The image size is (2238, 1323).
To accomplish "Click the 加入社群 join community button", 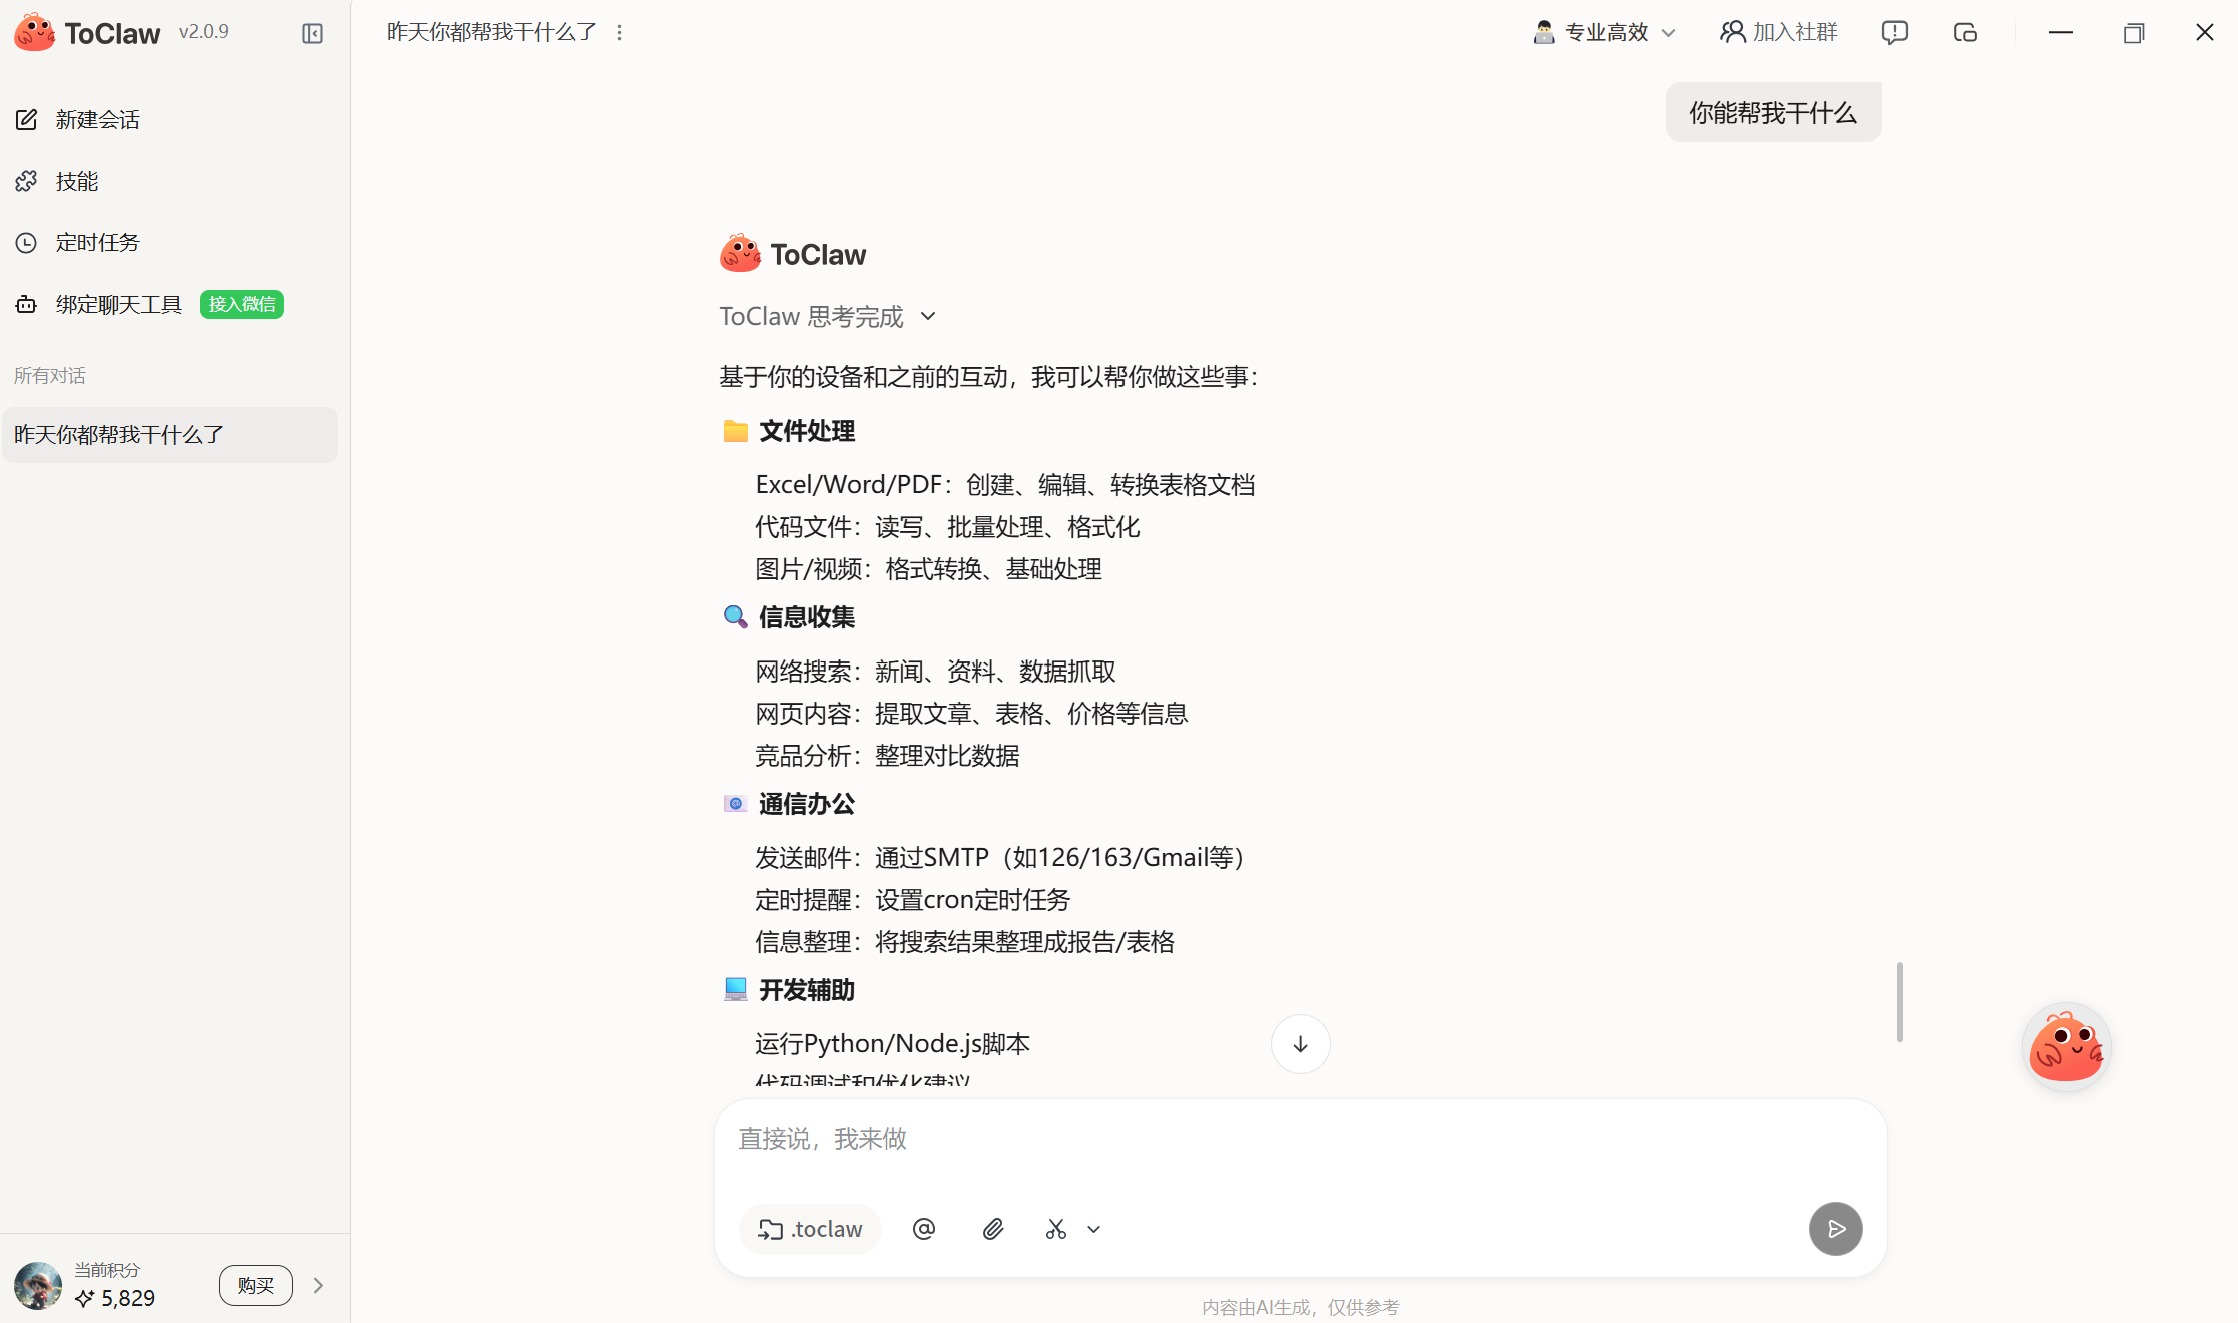I will click(1779, 33).
